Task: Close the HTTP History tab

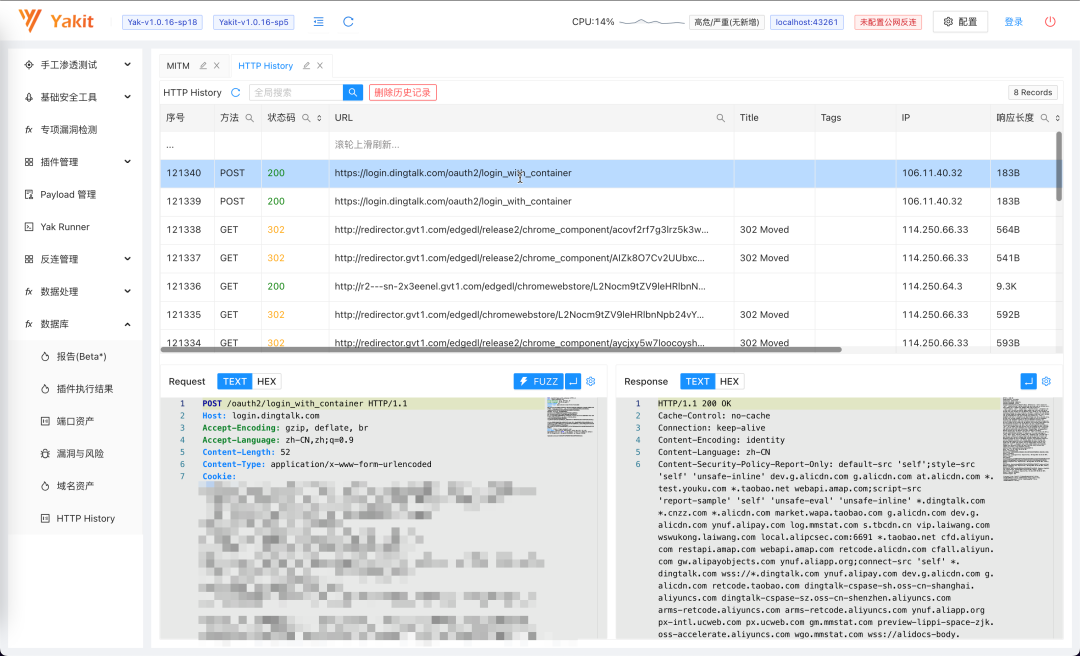Action: click(320, 66)
